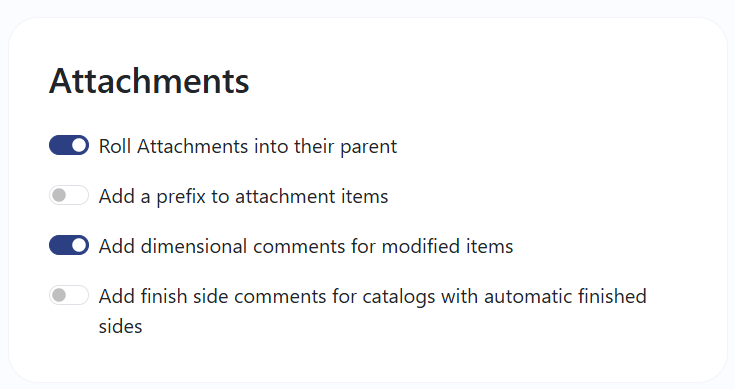Click gray knob of finish side switch
Viewport: 735px width, 389px height.
pos(59,295)
